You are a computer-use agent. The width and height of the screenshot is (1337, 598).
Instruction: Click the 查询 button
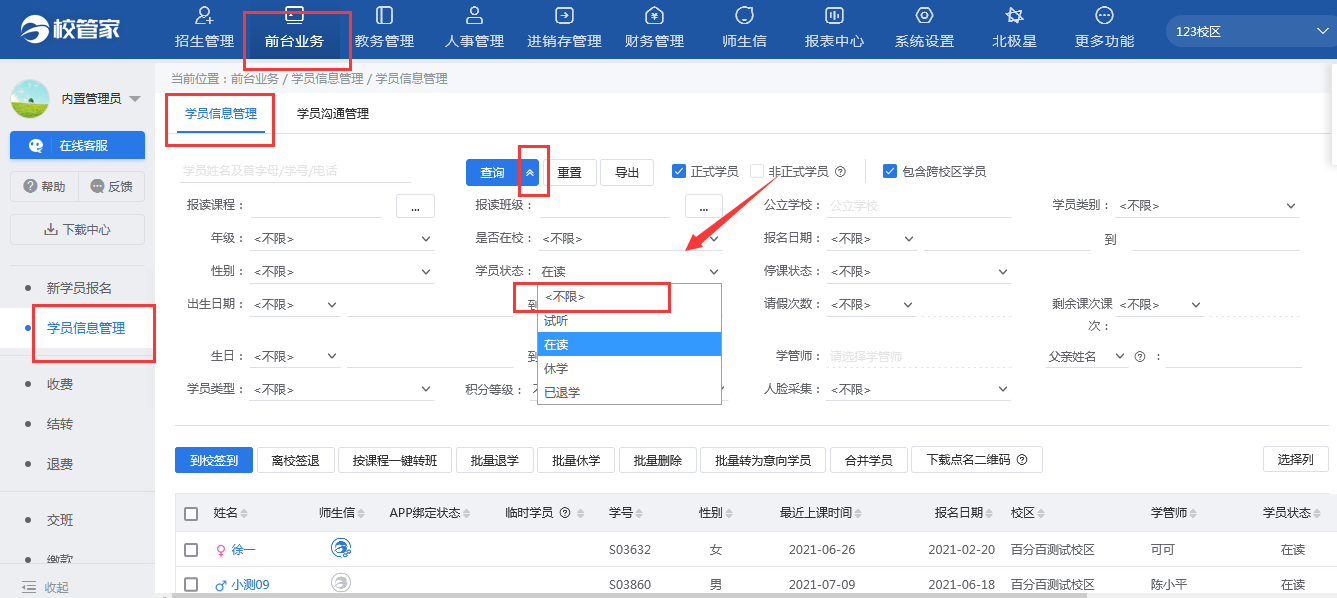[493, 172]
